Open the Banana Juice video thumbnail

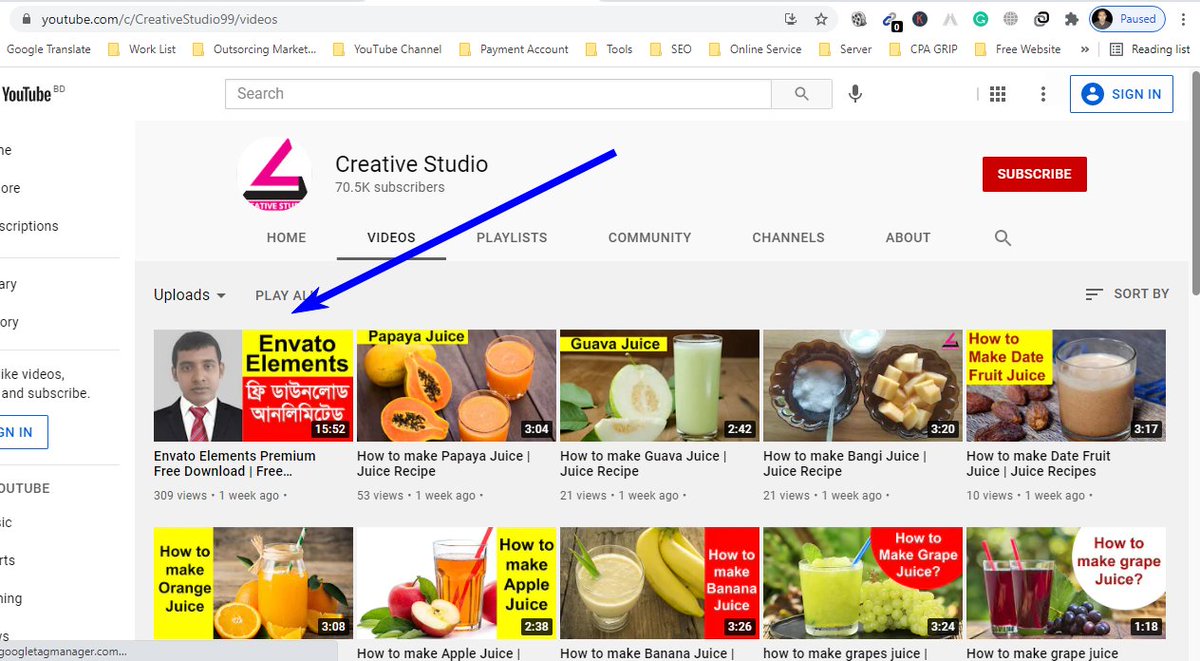pyautogui.click(x=659, y=584)
